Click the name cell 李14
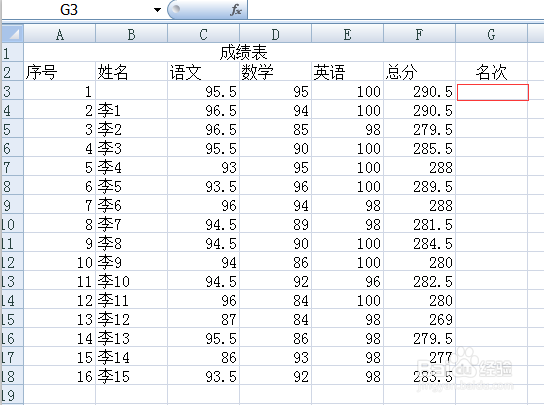 click(x=131, y=356)
